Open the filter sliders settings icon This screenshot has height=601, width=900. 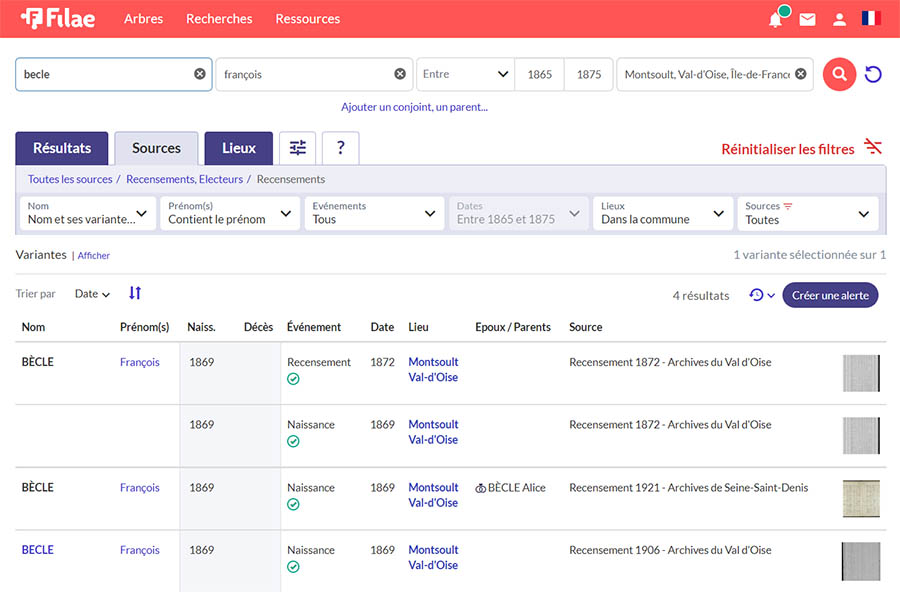[x=298, y=148]
